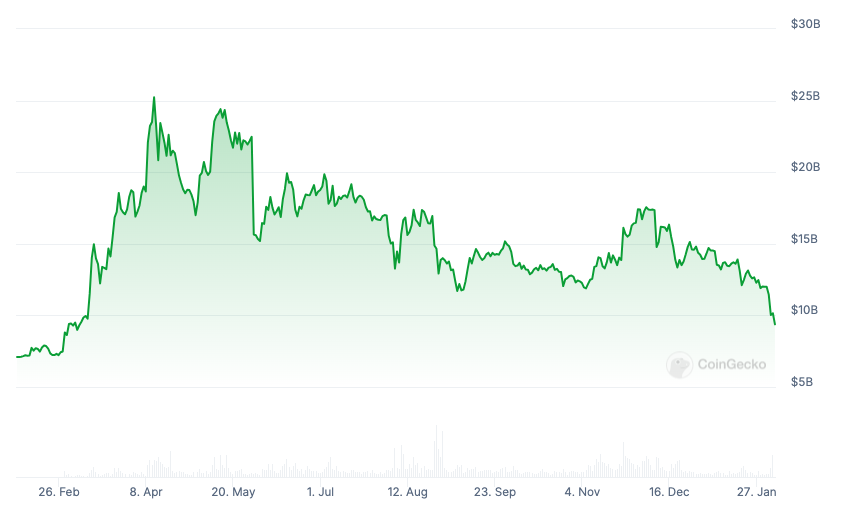Click the 12. Aug date label
This screenshot has height=513, width=852.
pos(408,492)
